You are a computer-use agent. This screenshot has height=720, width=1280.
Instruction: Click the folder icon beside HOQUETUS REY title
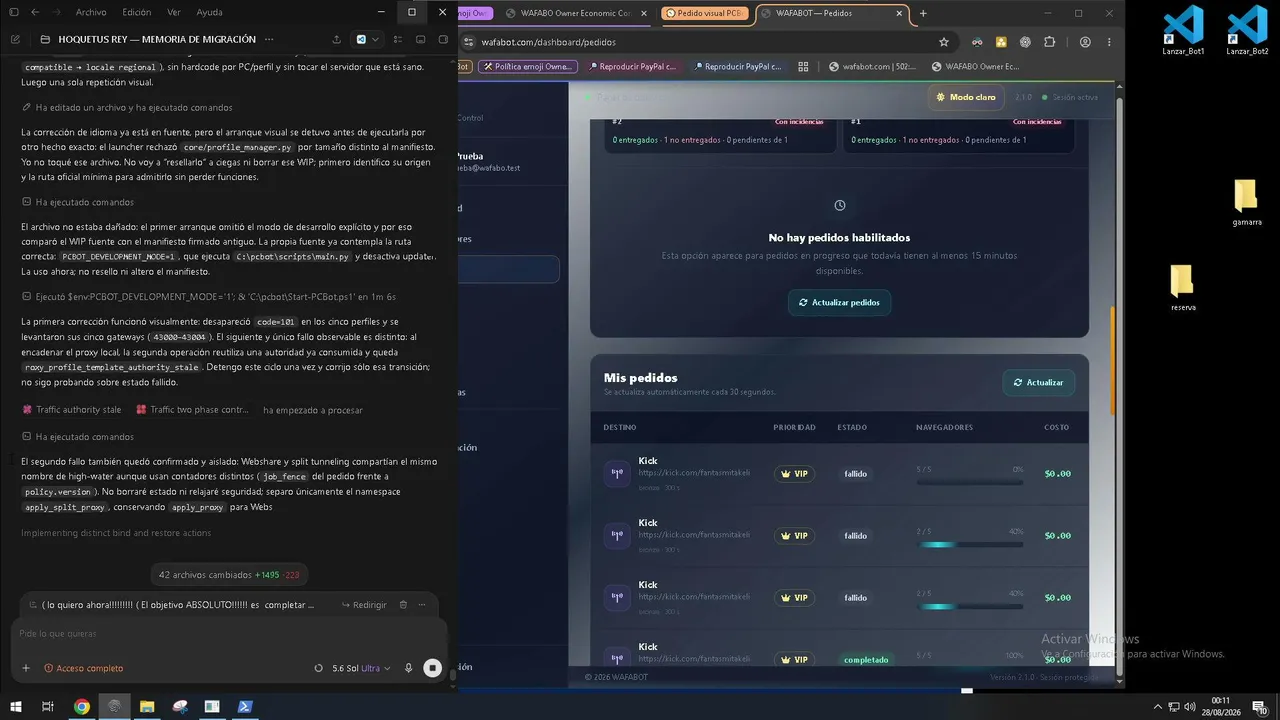point(46,39)
